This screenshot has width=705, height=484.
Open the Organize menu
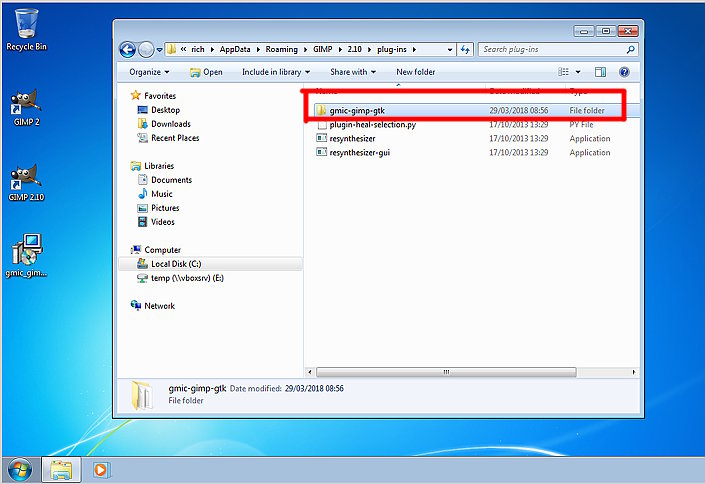[149, 72]
